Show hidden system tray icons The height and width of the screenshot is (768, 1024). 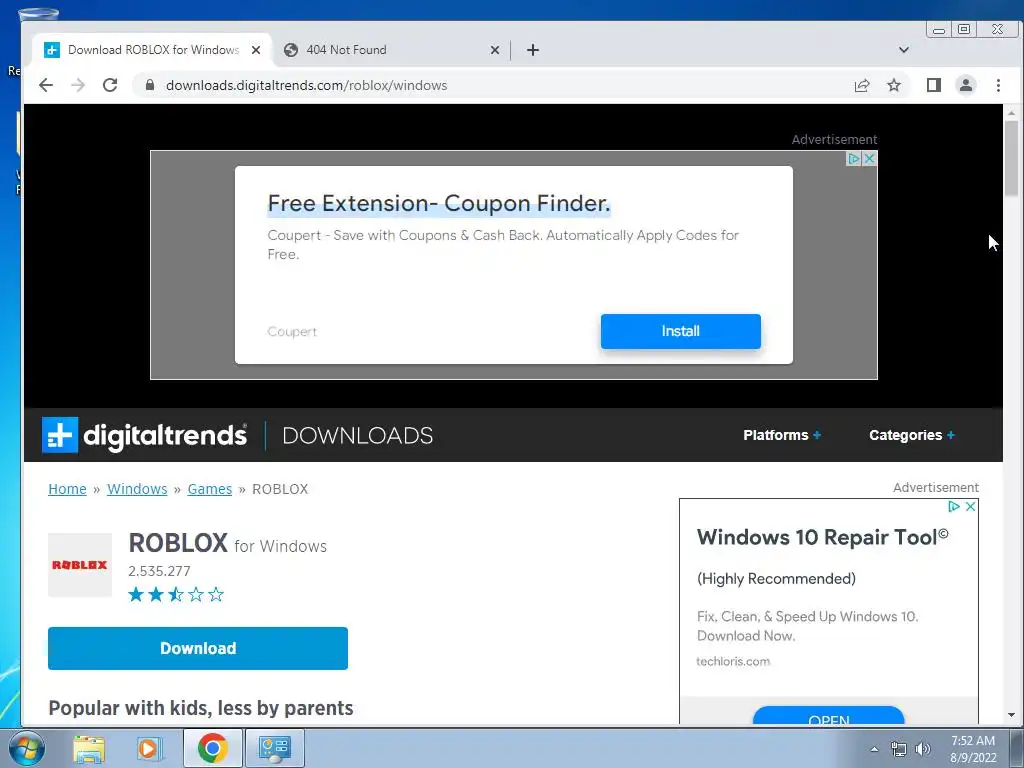pyautogui.click(x=874, y=749)
